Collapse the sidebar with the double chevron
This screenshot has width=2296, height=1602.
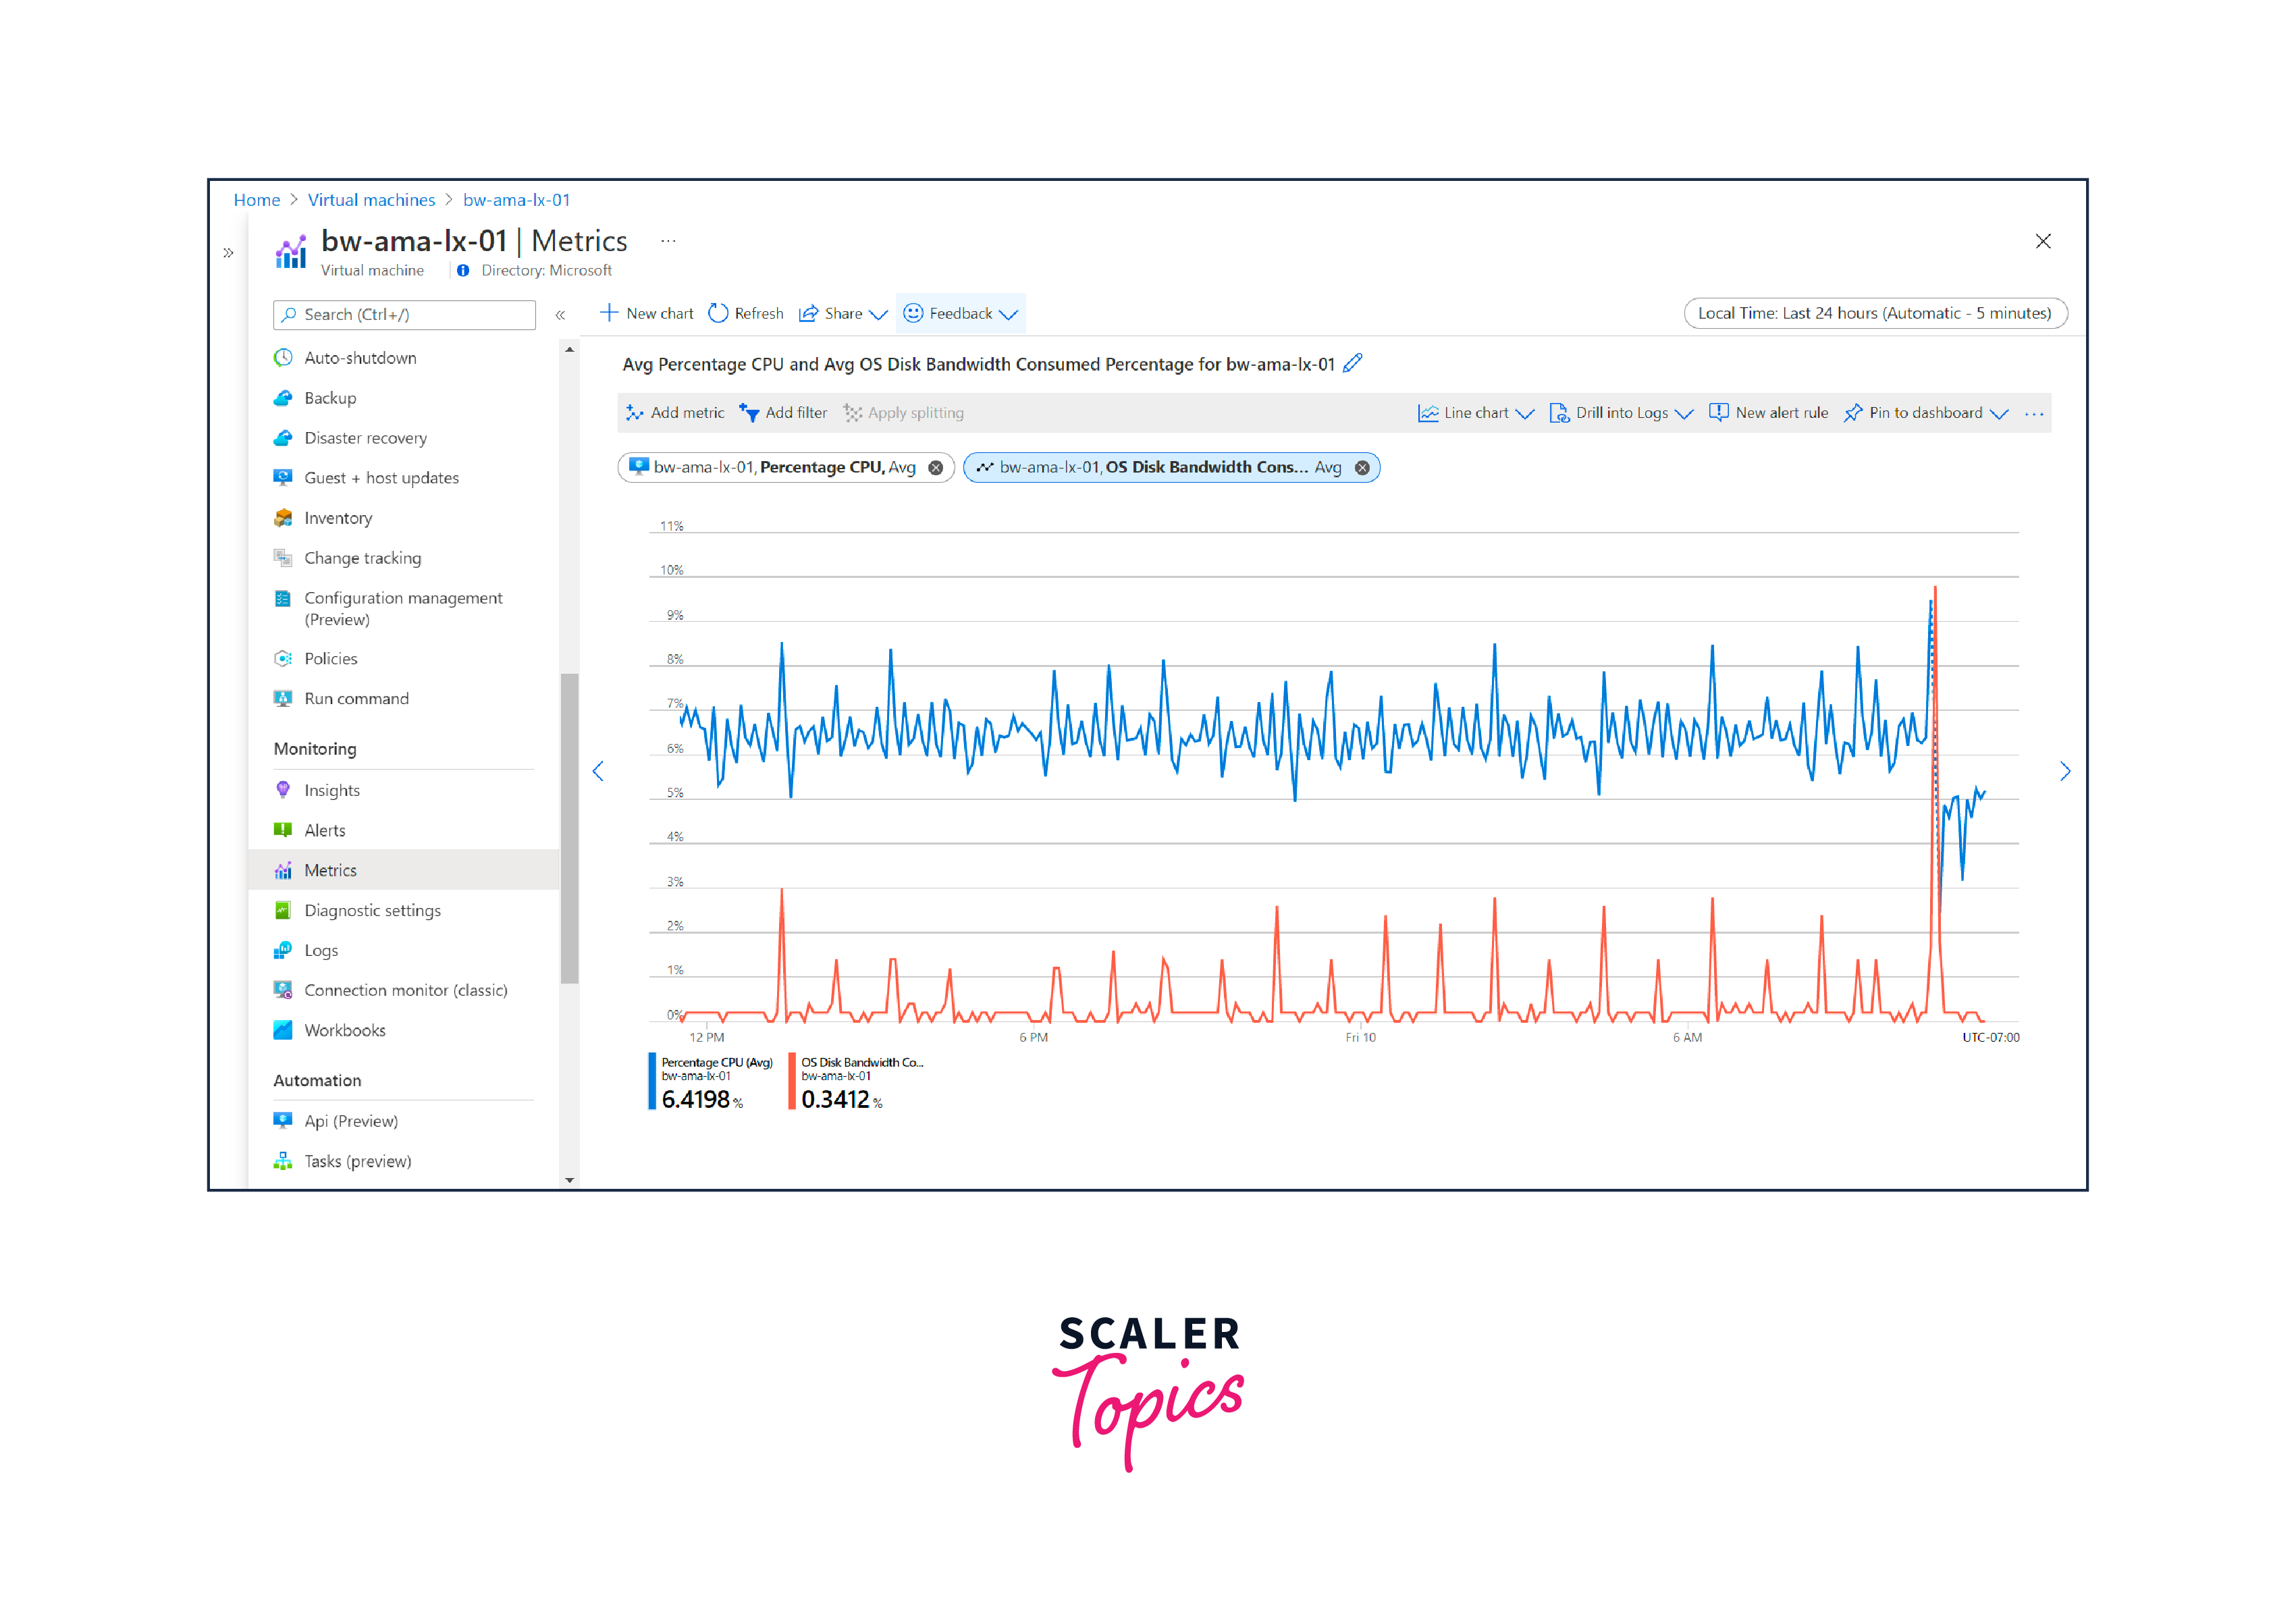point(560,315)
